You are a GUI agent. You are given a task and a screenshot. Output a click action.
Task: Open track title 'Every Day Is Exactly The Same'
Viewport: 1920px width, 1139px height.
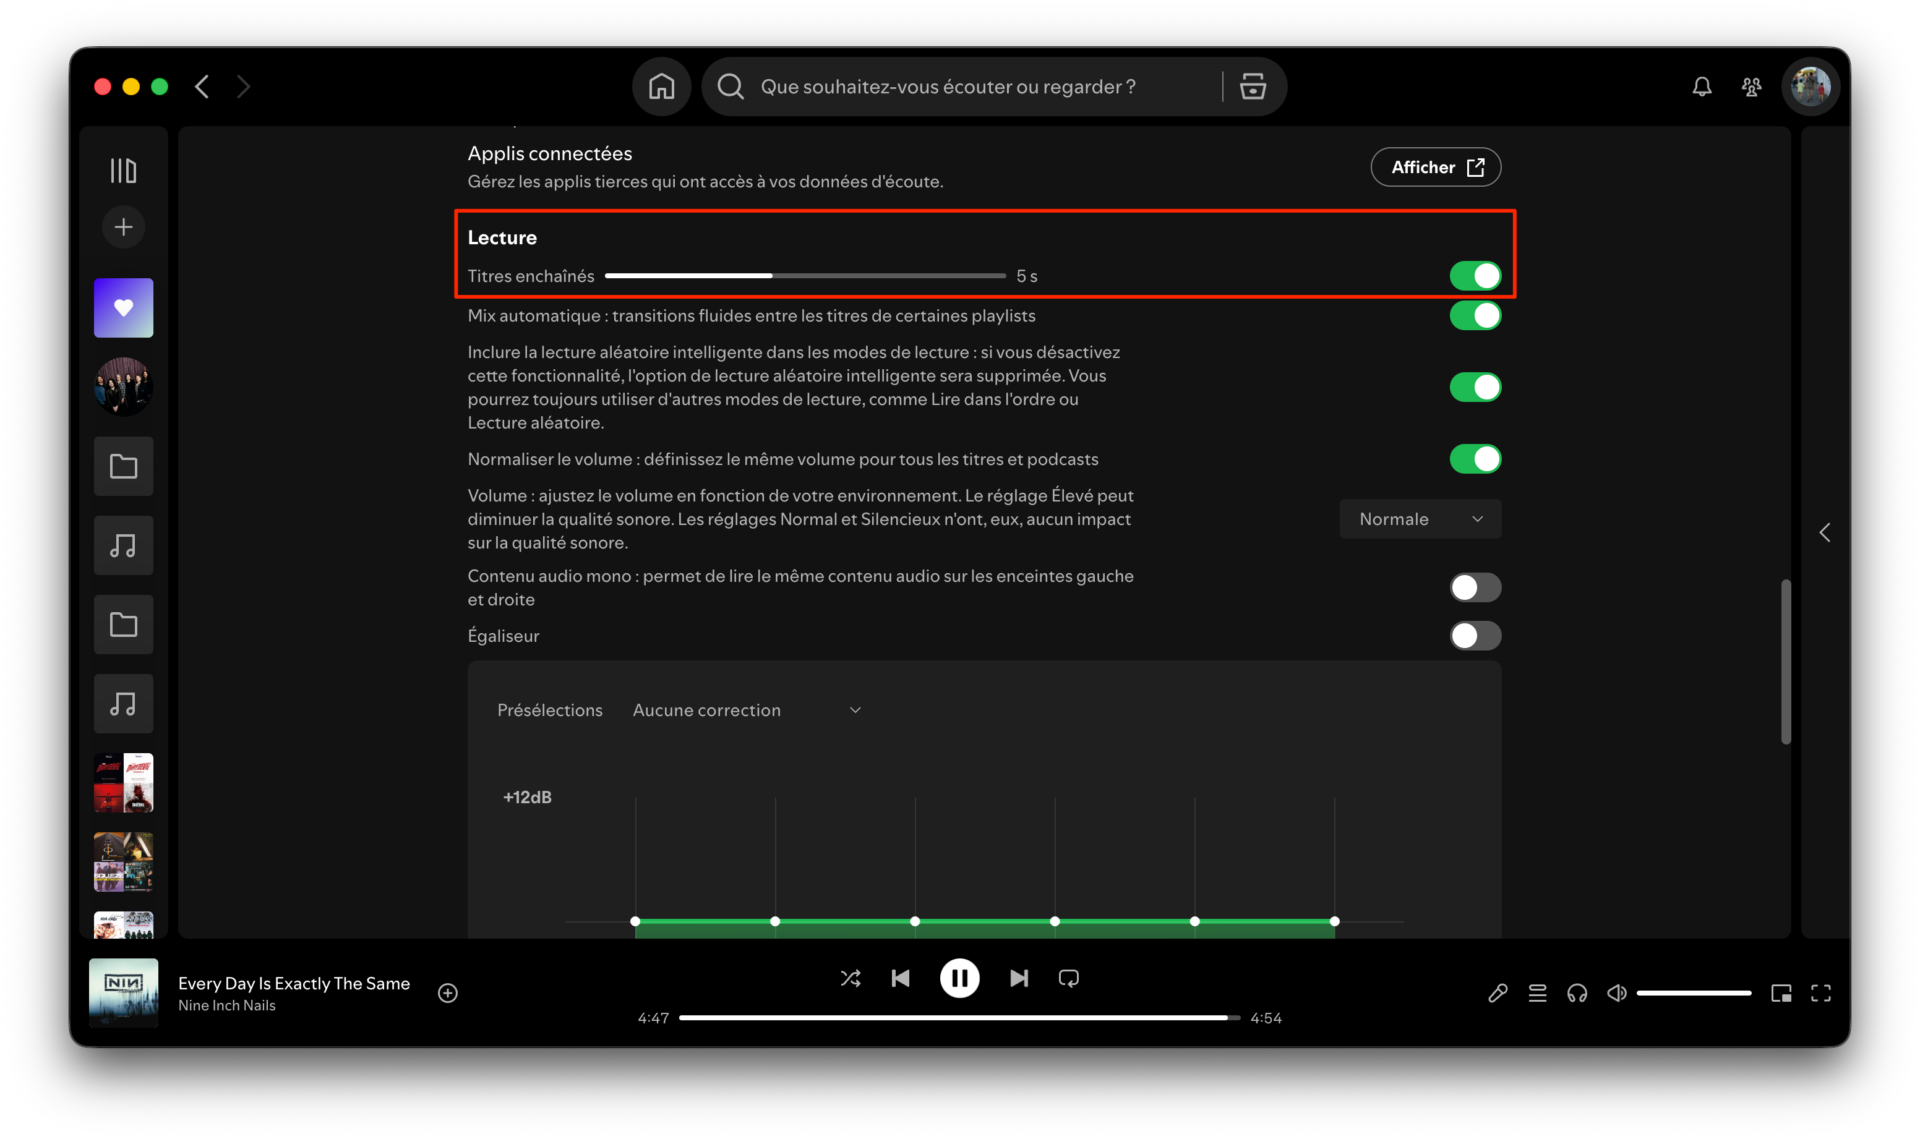pyautogui.click(x=294, y=983)
